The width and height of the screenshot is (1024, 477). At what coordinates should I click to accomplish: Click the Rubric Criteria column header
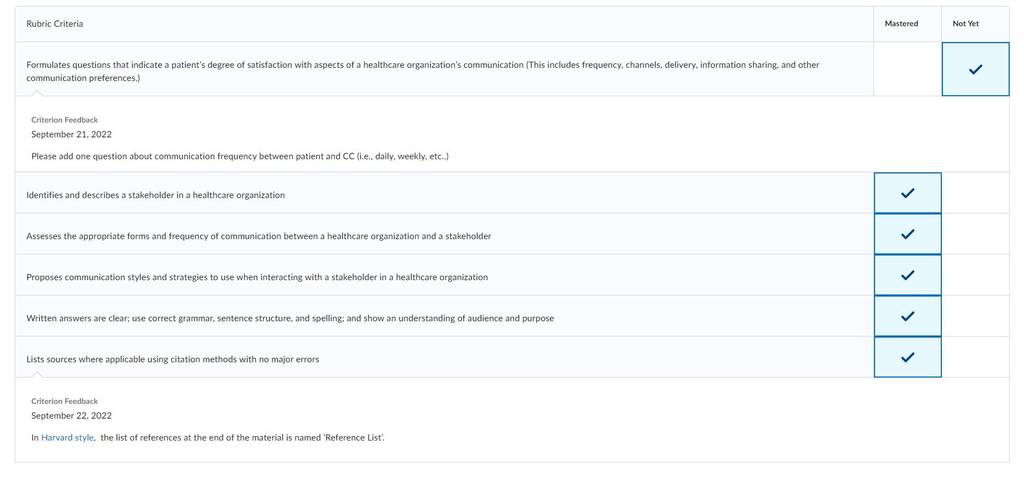(x=55, y=24)
